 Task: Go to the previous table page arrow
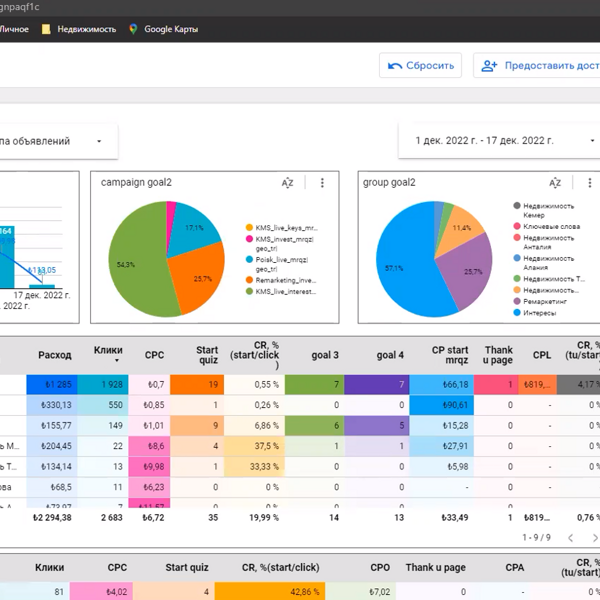569,537
